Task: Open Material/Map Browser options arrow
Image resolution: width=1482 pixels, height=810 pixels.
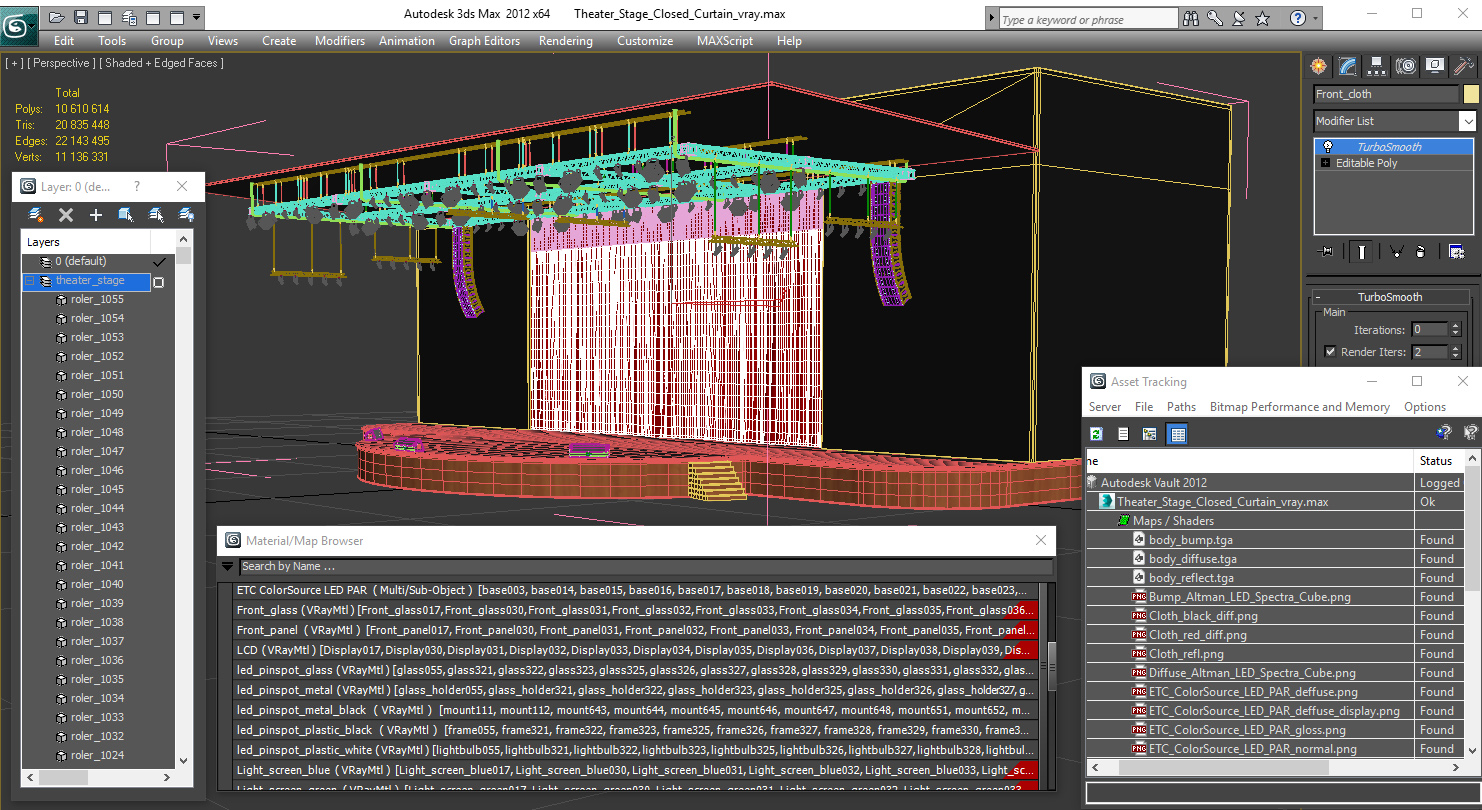Action: pos(228,567)
